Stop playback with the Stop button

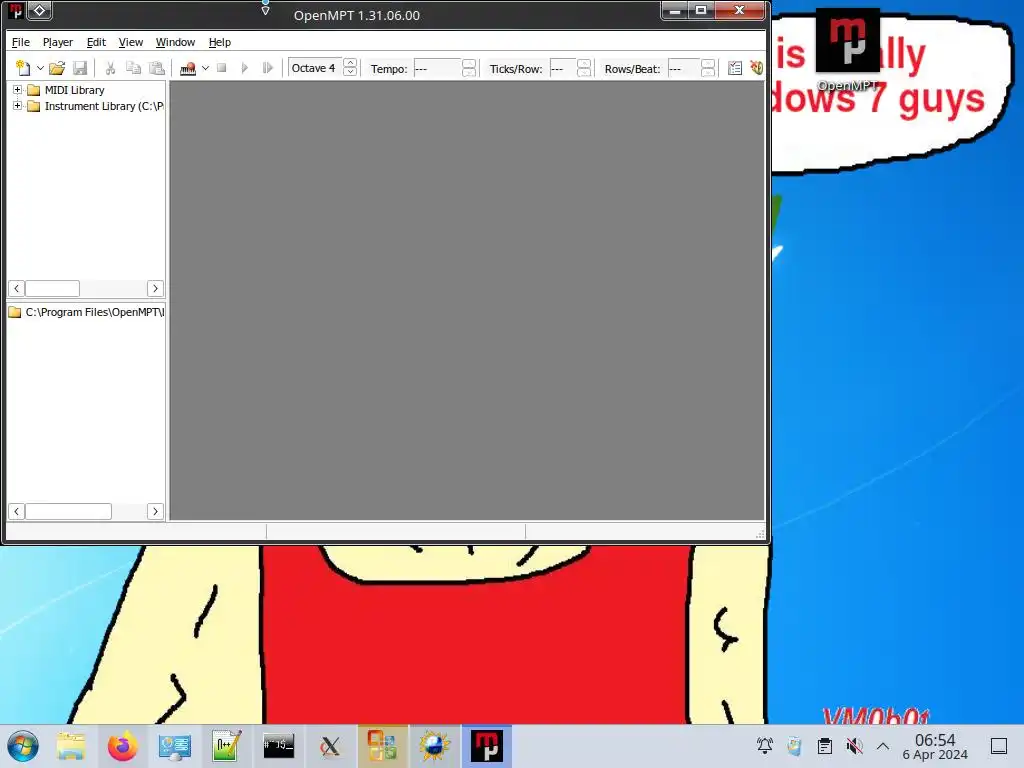click(x=221, y=68)
